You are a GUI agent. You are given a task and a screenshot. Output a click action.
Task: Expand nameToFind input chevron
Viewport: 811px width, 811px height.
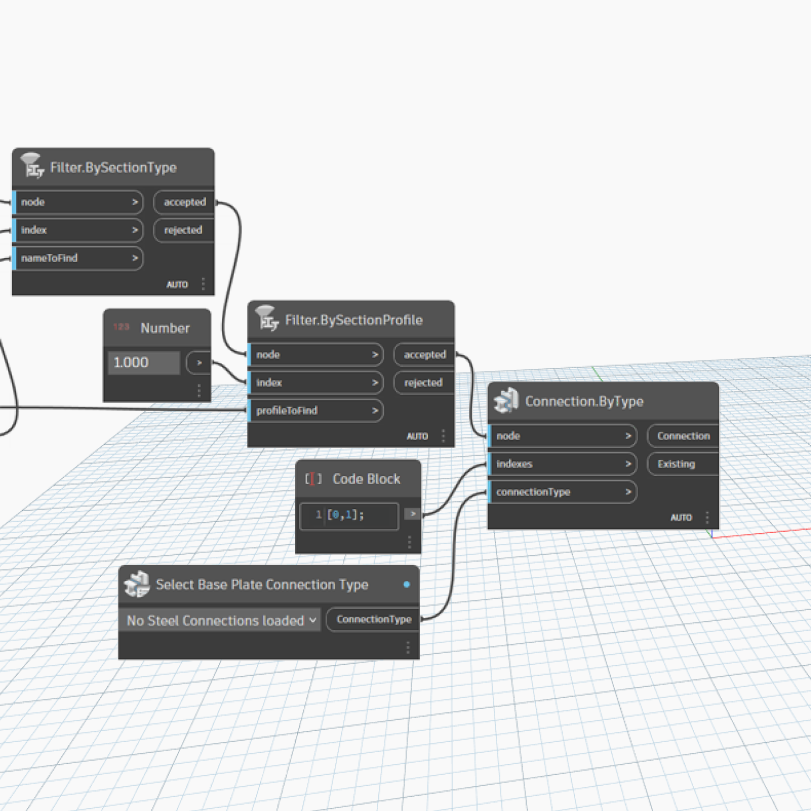[x=135, y=258]
